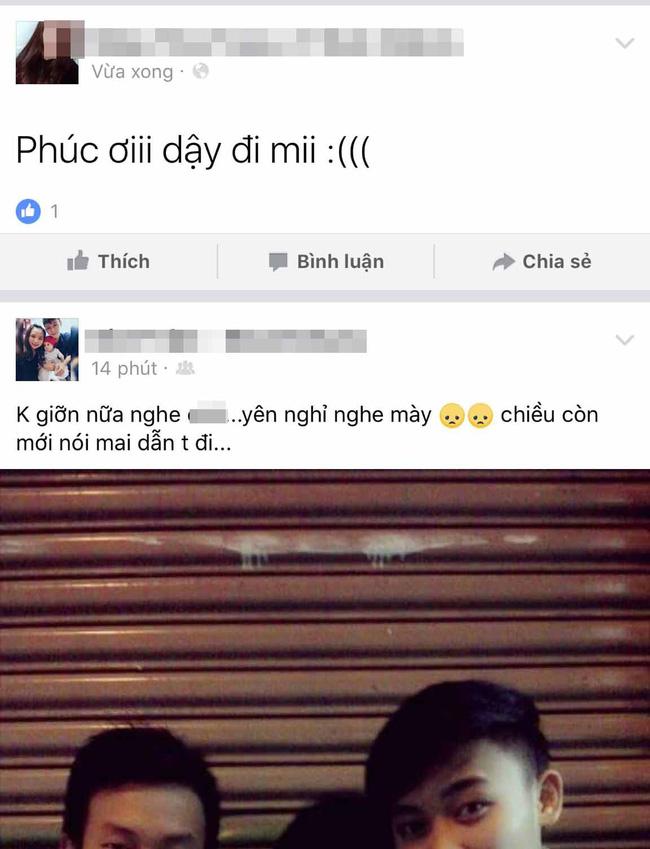Open Bình luận to comment
This screenshot has height=849, width=650.
pos(327,262)
